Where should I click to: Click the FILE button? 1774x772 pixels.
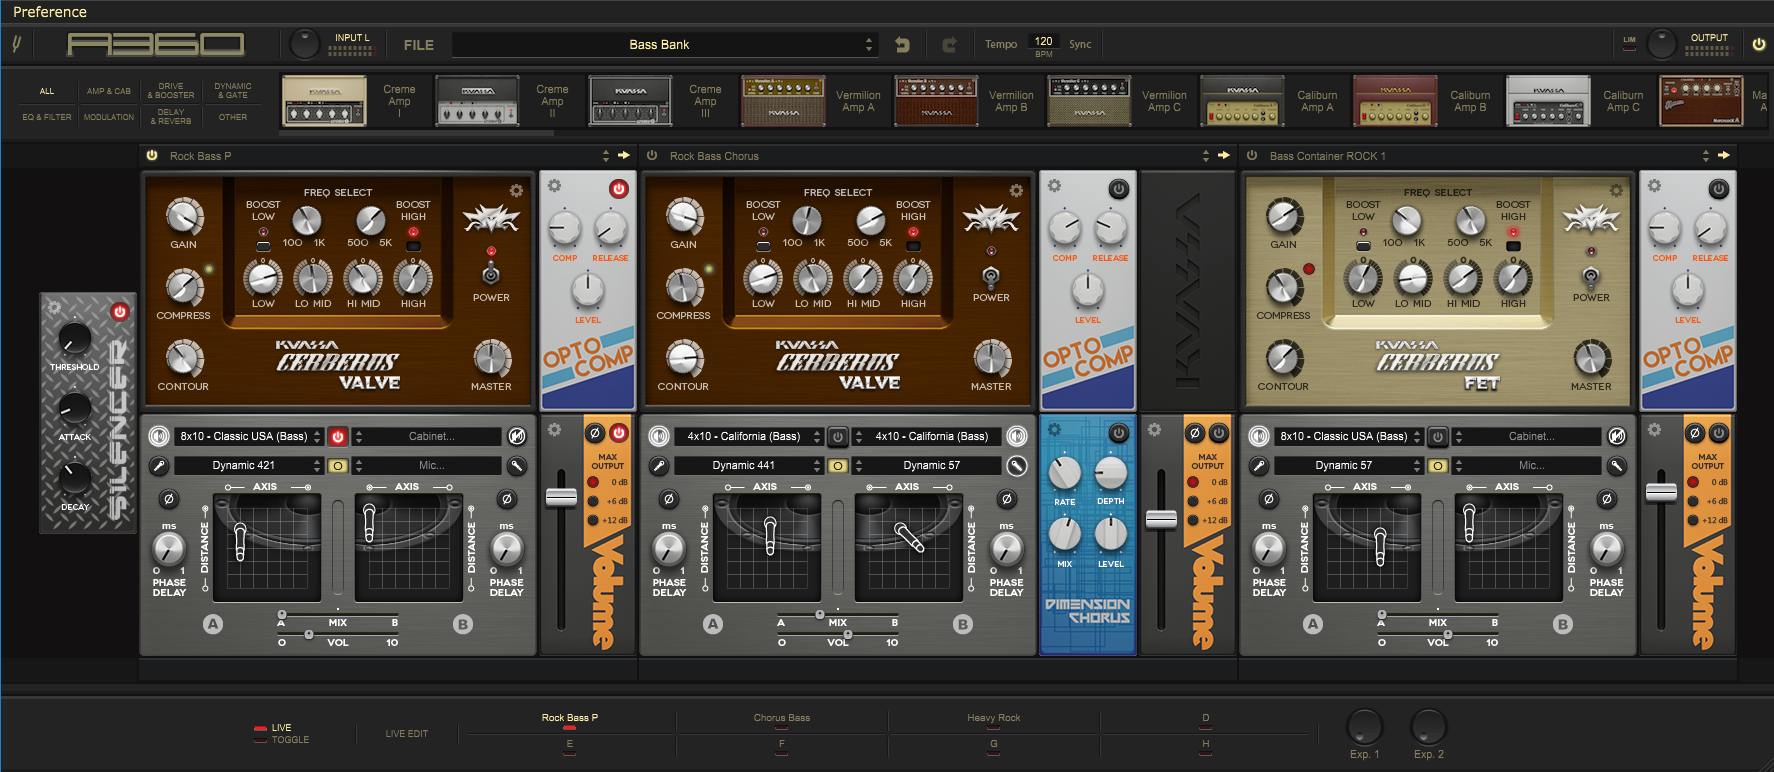[x=418, y=45]
